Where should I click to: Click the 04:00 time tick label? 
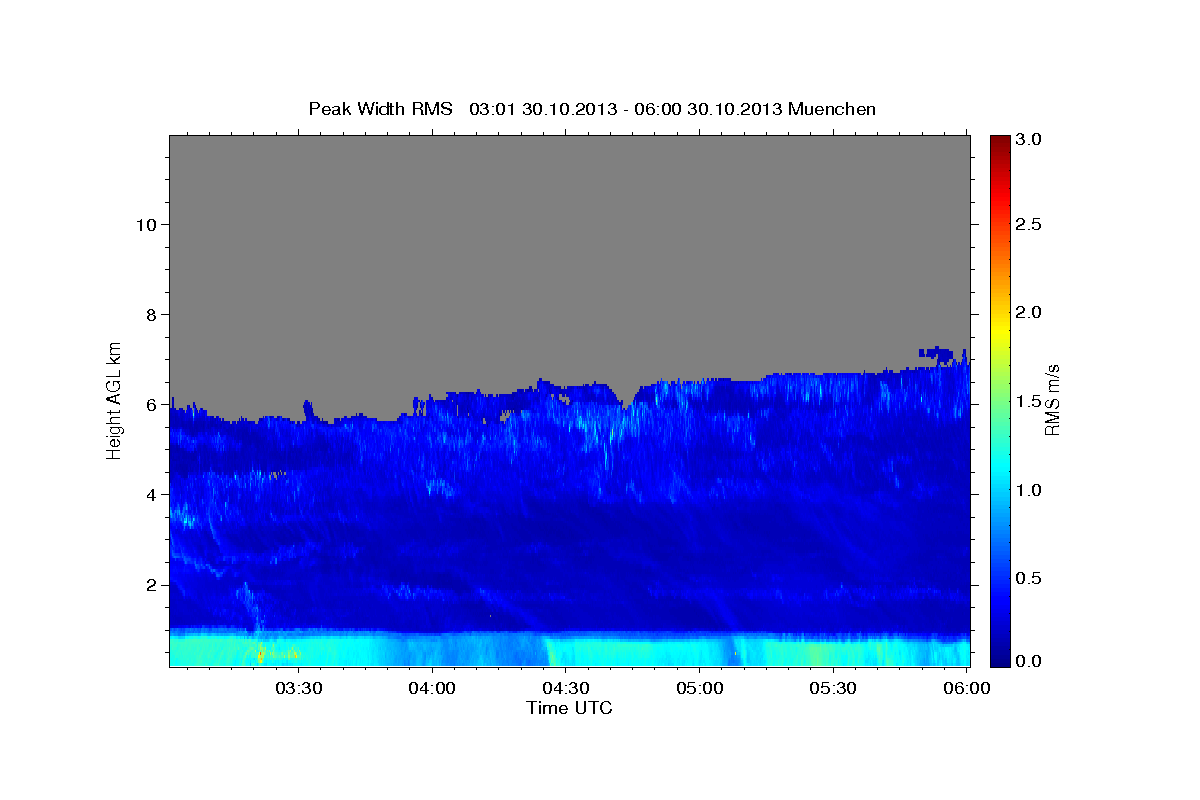click(x=432, y=688)
